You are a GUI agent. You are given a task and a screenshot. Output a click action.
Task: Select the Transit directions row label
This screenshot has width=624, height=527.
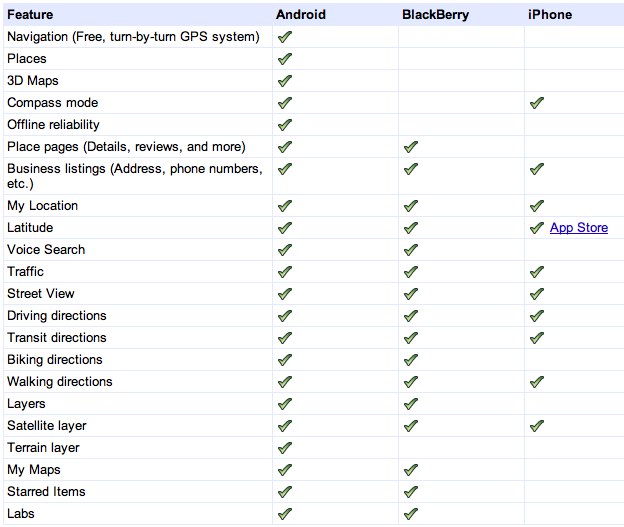click(x=57, y=338)
